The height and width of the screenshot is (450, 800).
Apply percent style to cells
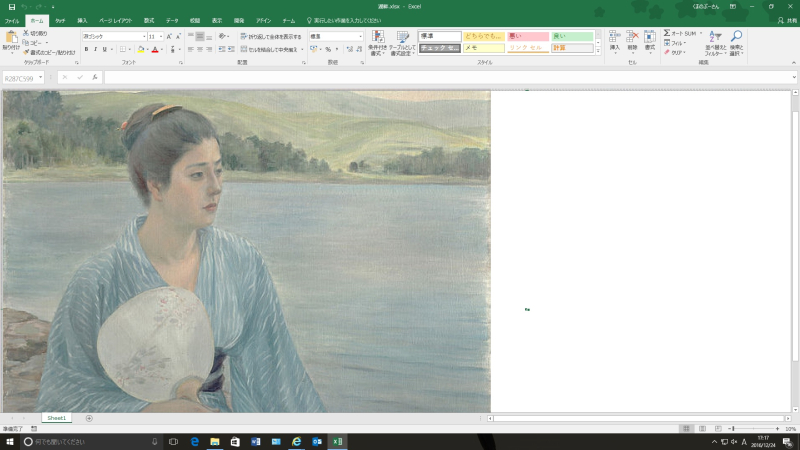click(328, 49)
